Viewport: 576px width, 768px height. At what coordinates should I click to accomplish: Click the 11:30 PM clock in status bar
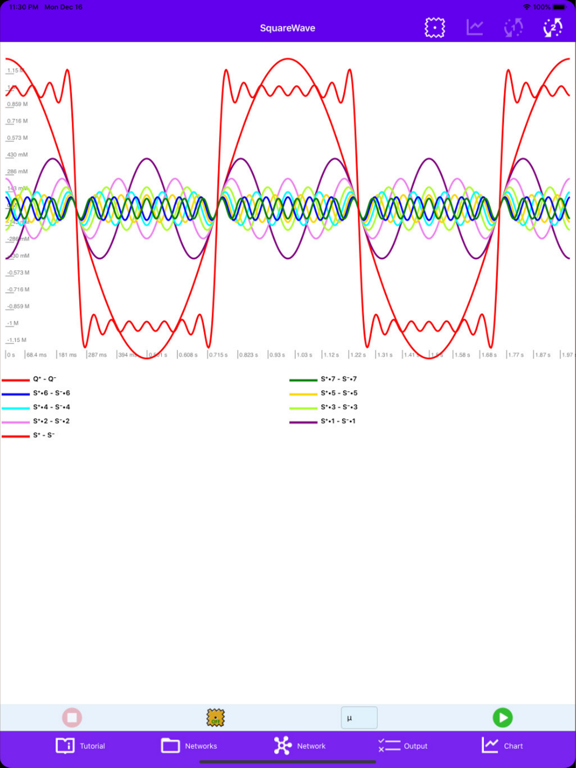coord(23,7)
